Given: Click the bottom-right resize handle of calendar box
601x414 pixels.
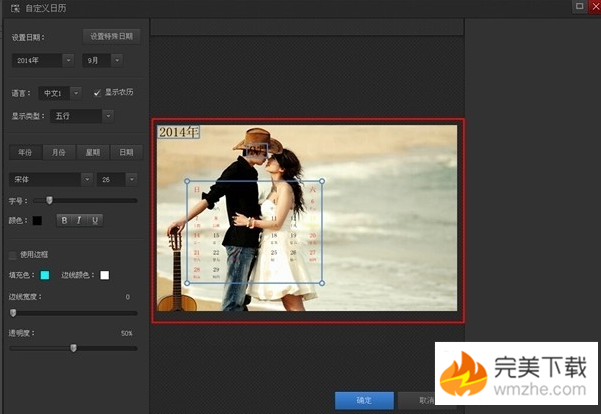Looking at the screenshot, I should pyautogui.click(x=322, y=284).
